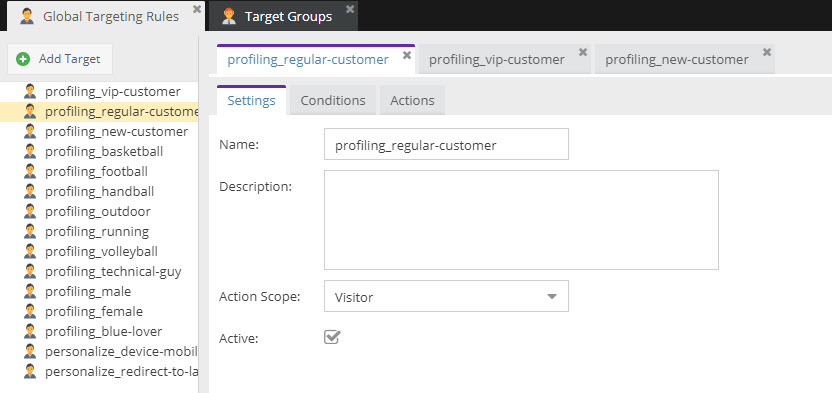Click person icon next to profiling_basketball
The height and width of the screenshot is (393, 832).
click(x=30, y=152)
